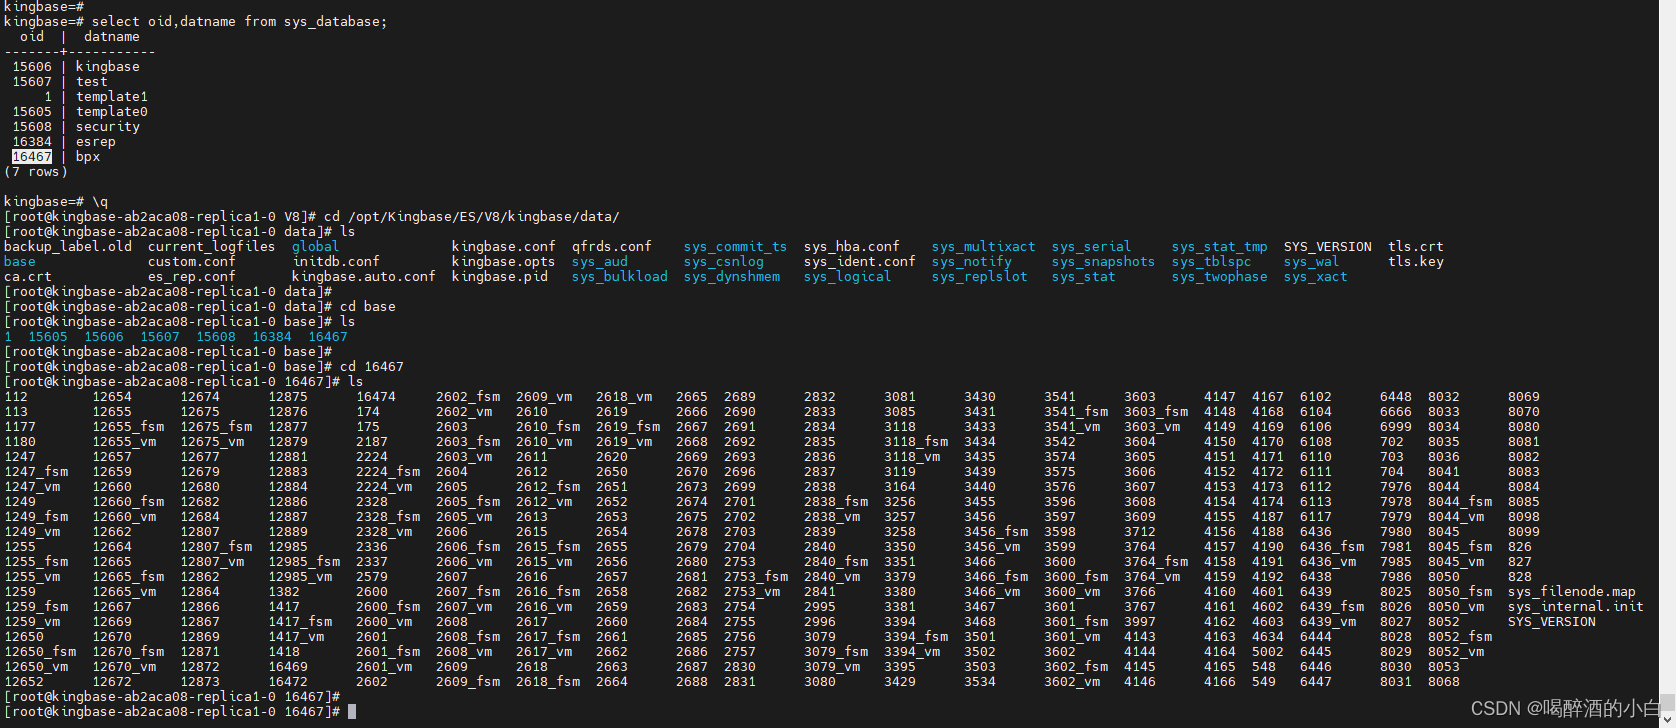Click the 'datname' column header
The height and width of the screenshot is (728, 1676).
112,37
